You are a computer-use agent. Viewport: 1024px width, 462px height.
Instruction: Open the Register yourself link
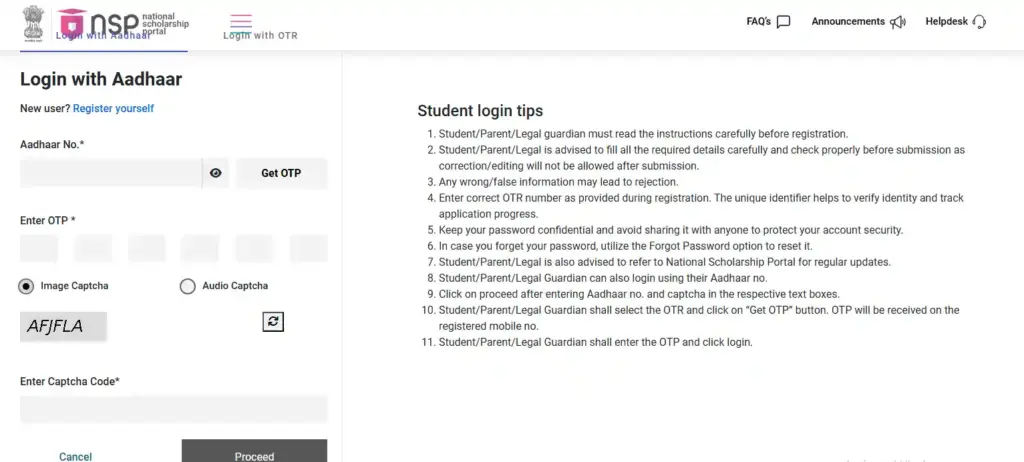113,108
